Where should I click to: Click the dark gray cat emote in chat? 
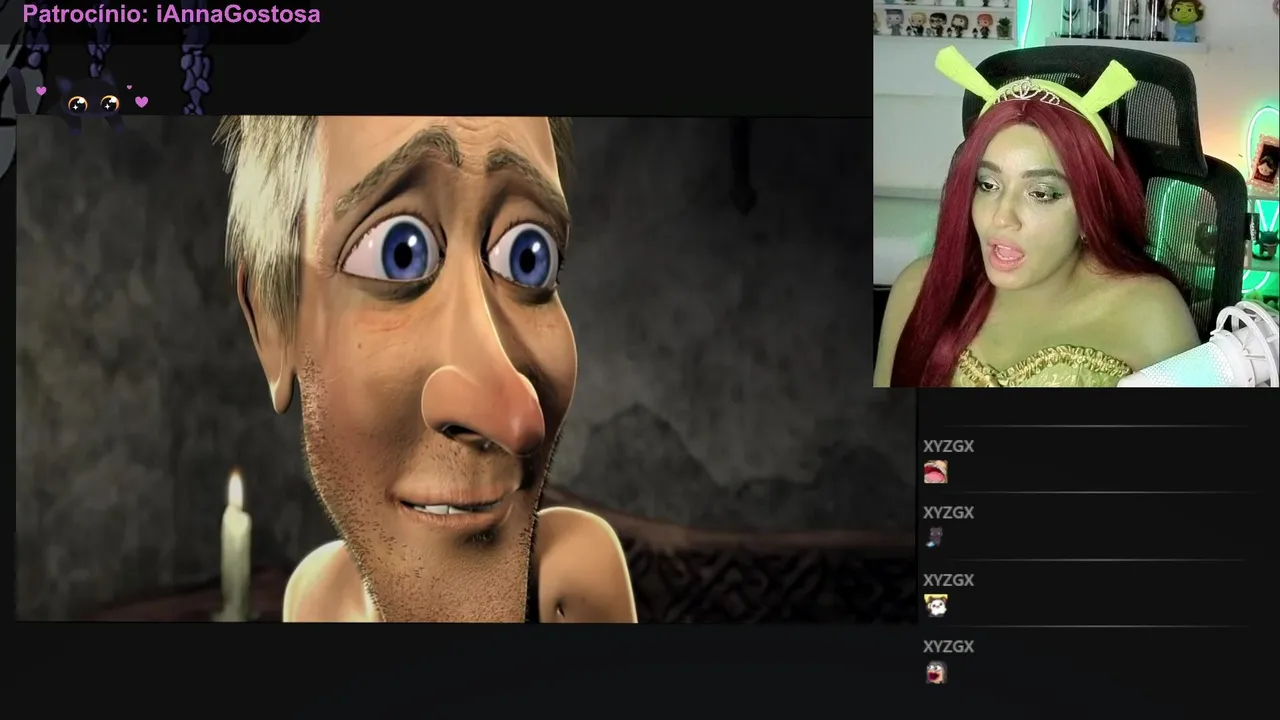point(934,538)
